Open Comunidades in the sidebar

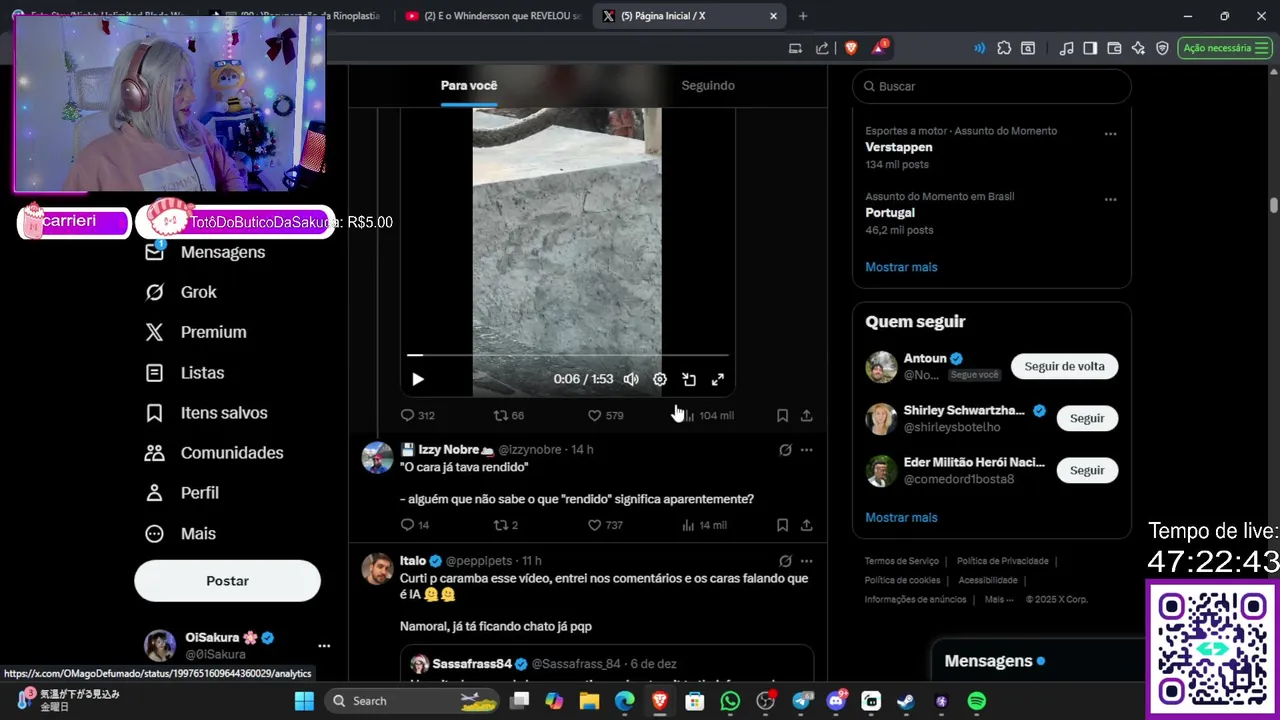pos(214,453)
